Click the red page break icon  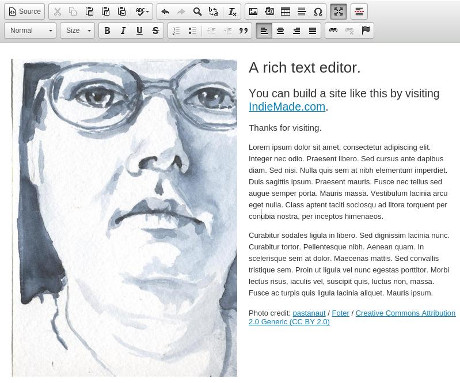(359, 12)
